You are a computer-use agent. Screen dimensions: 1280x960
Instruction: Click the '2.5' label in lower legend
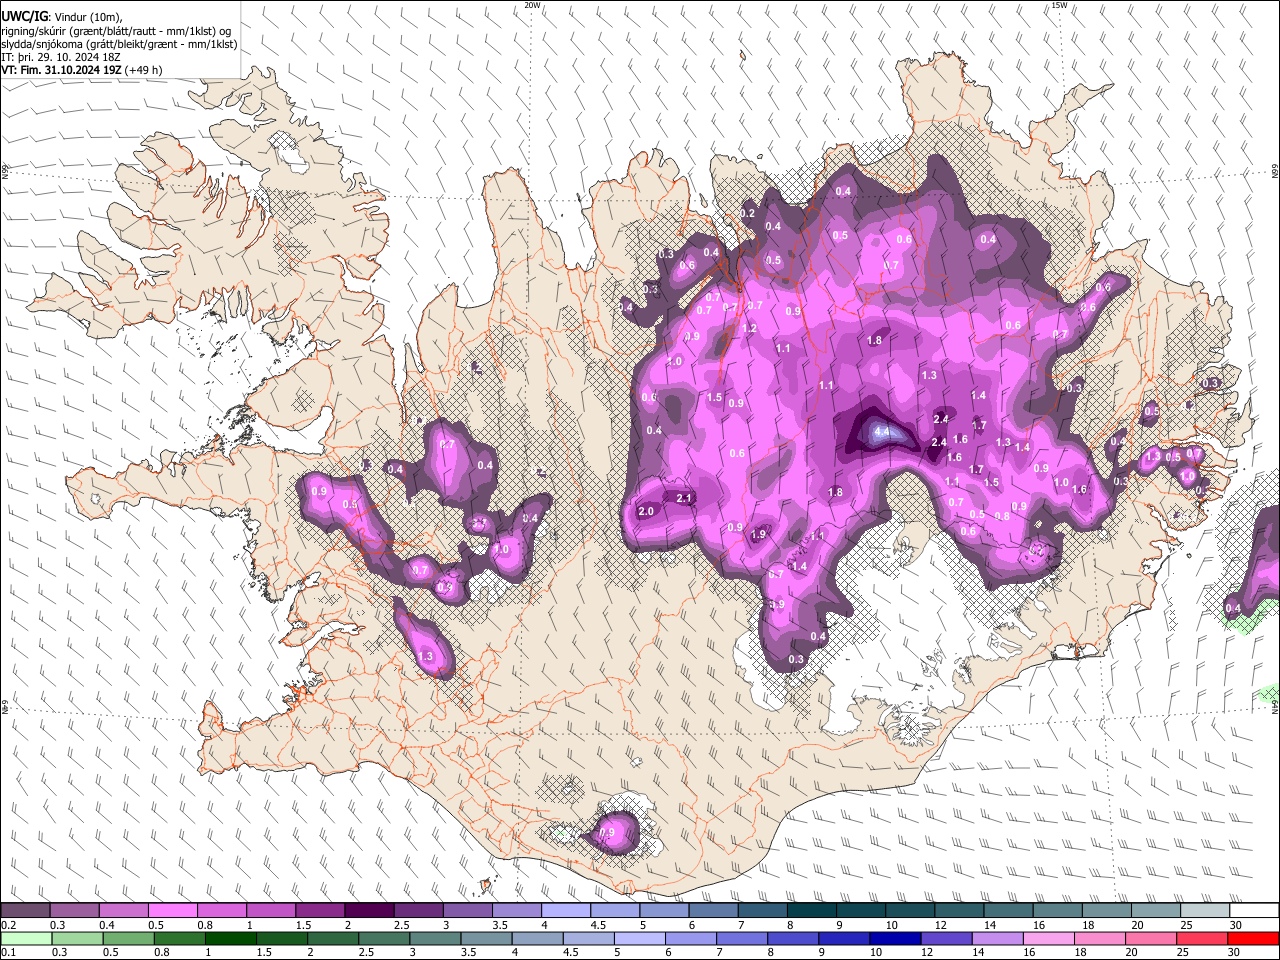[365, 953]
